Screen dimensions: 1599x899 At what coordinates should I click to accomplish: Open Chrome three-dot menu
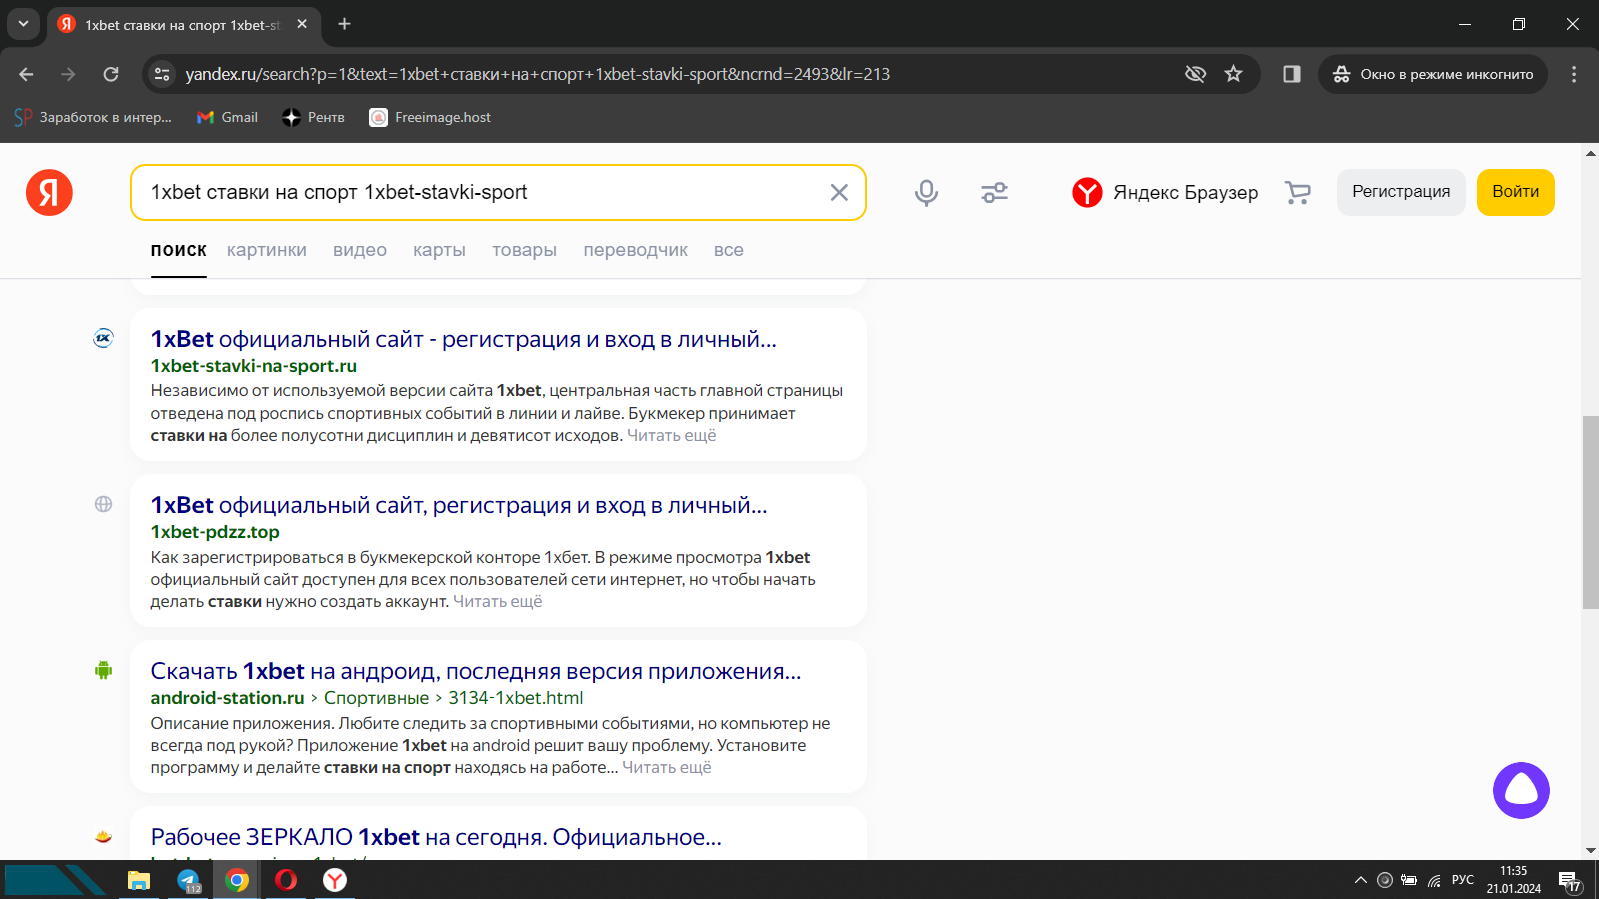(x=1573, y=74)
